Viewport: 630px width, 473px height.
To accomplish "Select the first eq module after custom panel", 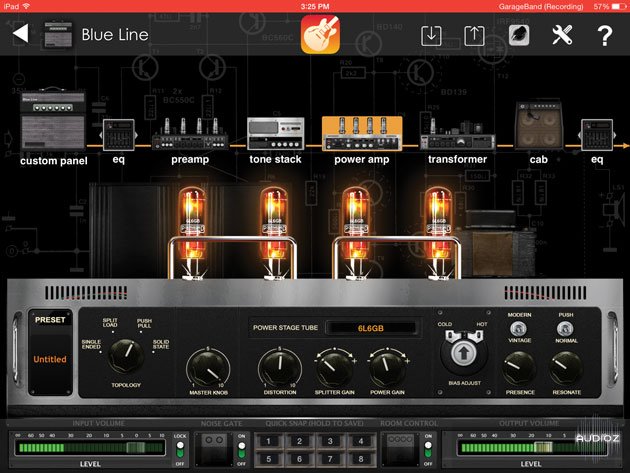I will pos(119,135).
